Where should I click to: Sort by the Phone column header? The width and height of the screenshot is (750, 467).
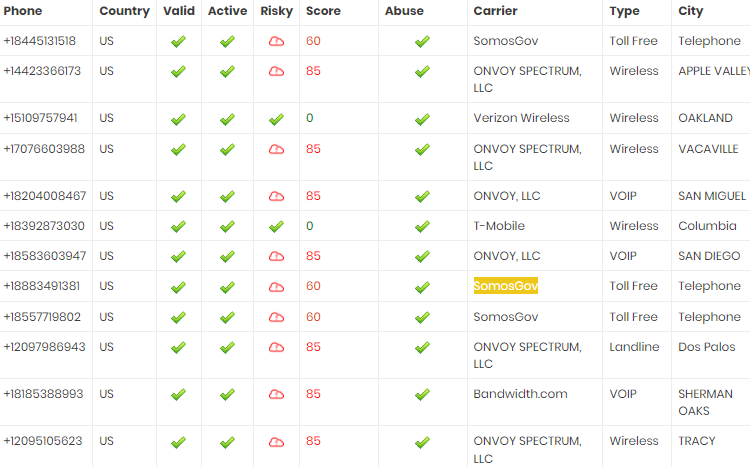pyautogui.click(x=22, y=11)
